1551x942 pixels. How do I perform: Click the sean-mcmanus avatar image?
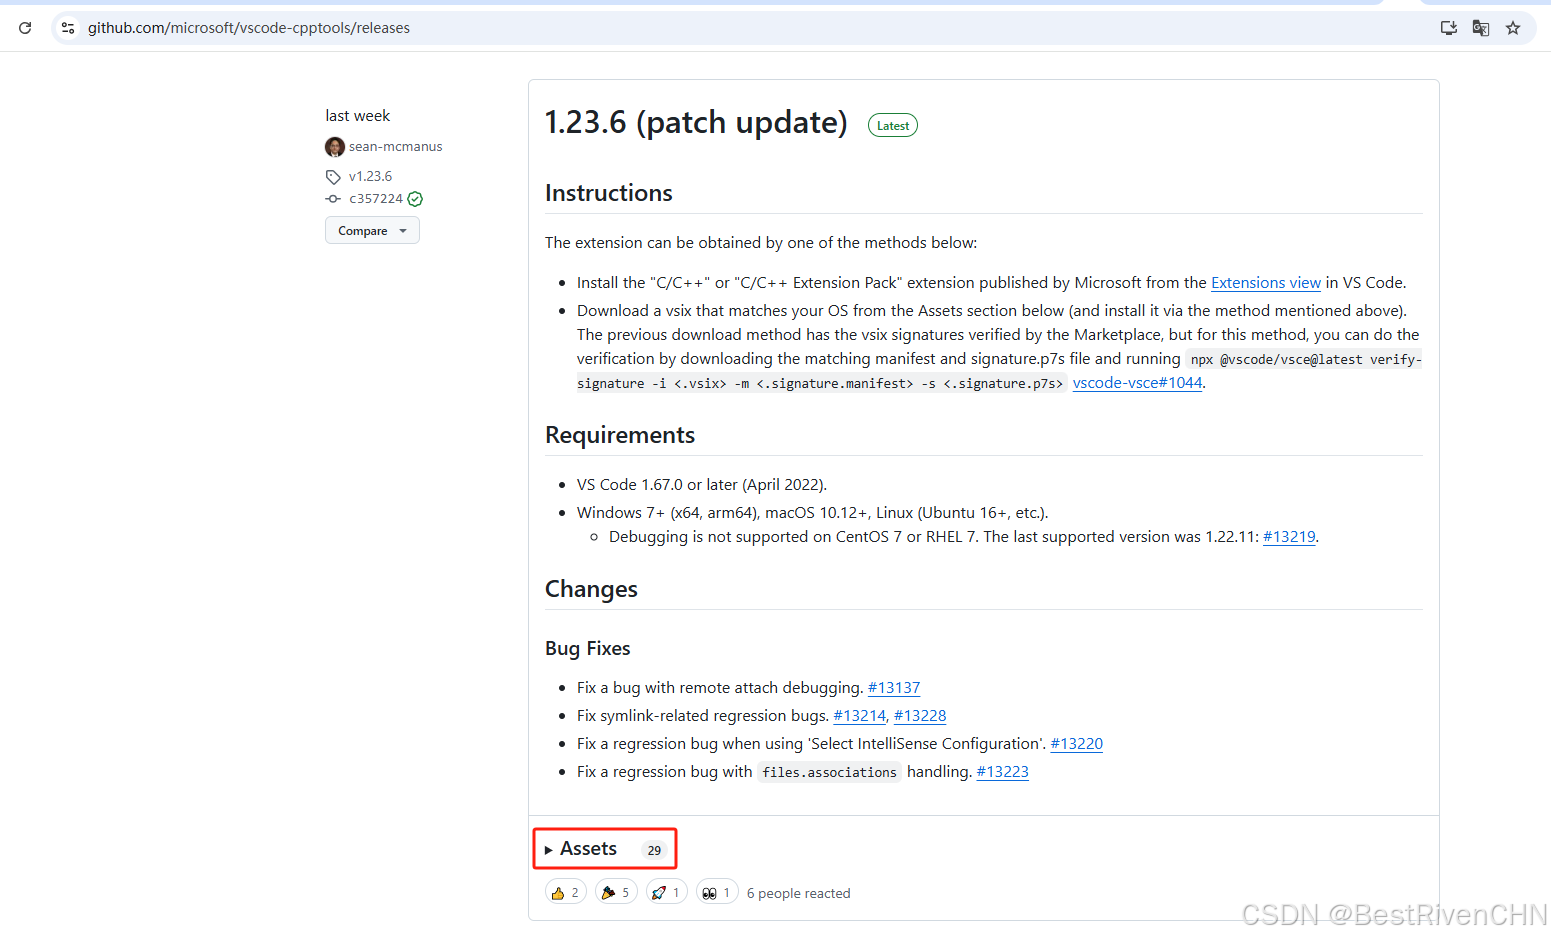[335, 147]
